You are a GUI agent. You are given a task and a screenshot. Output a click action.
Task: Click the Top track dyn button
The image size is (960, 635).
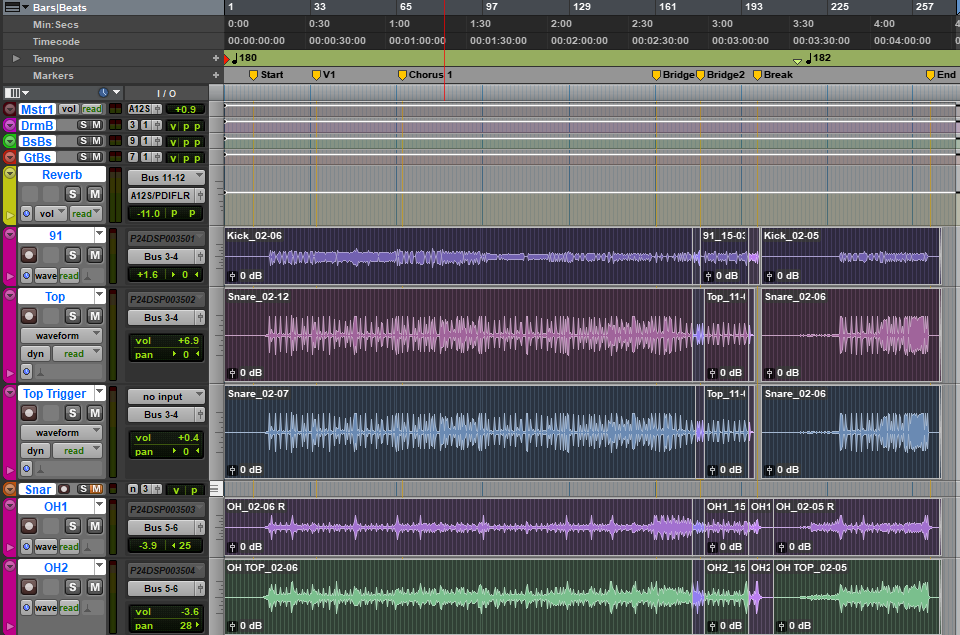tap(36, 354)
